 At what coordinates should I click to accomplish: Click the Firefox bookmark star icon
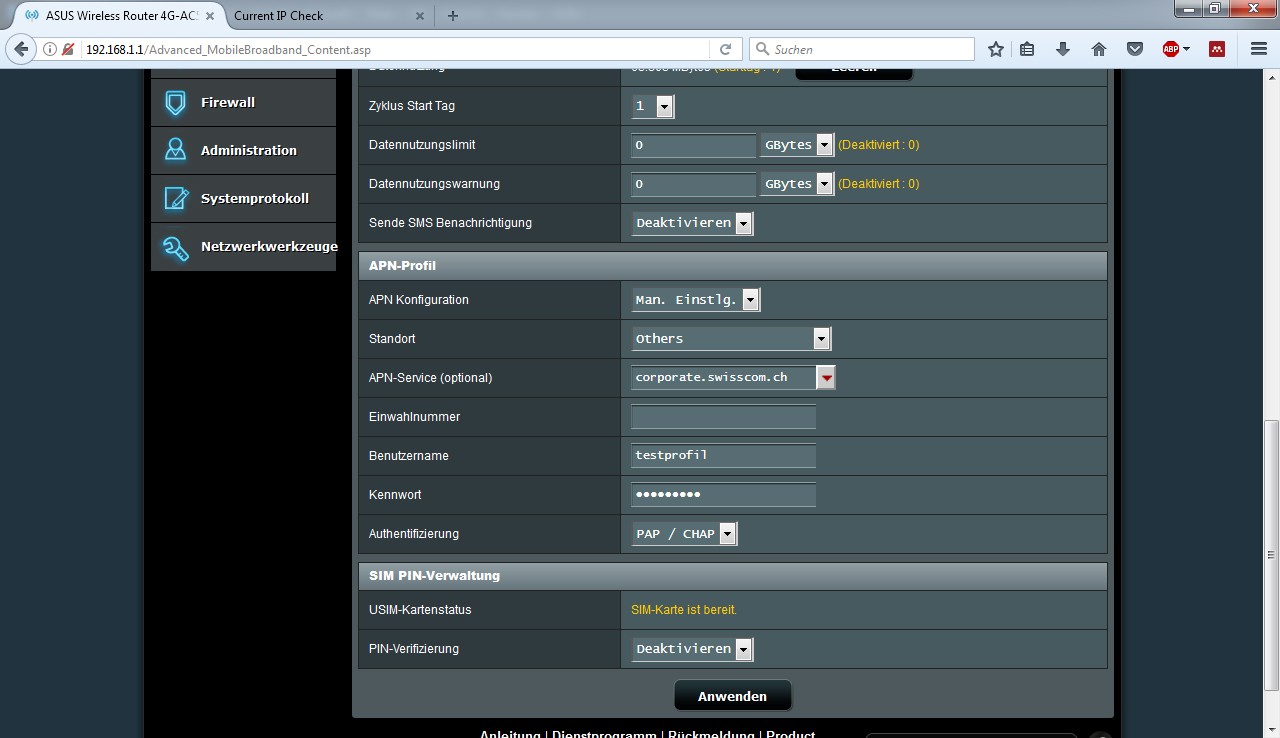click(x=995, y=49)
